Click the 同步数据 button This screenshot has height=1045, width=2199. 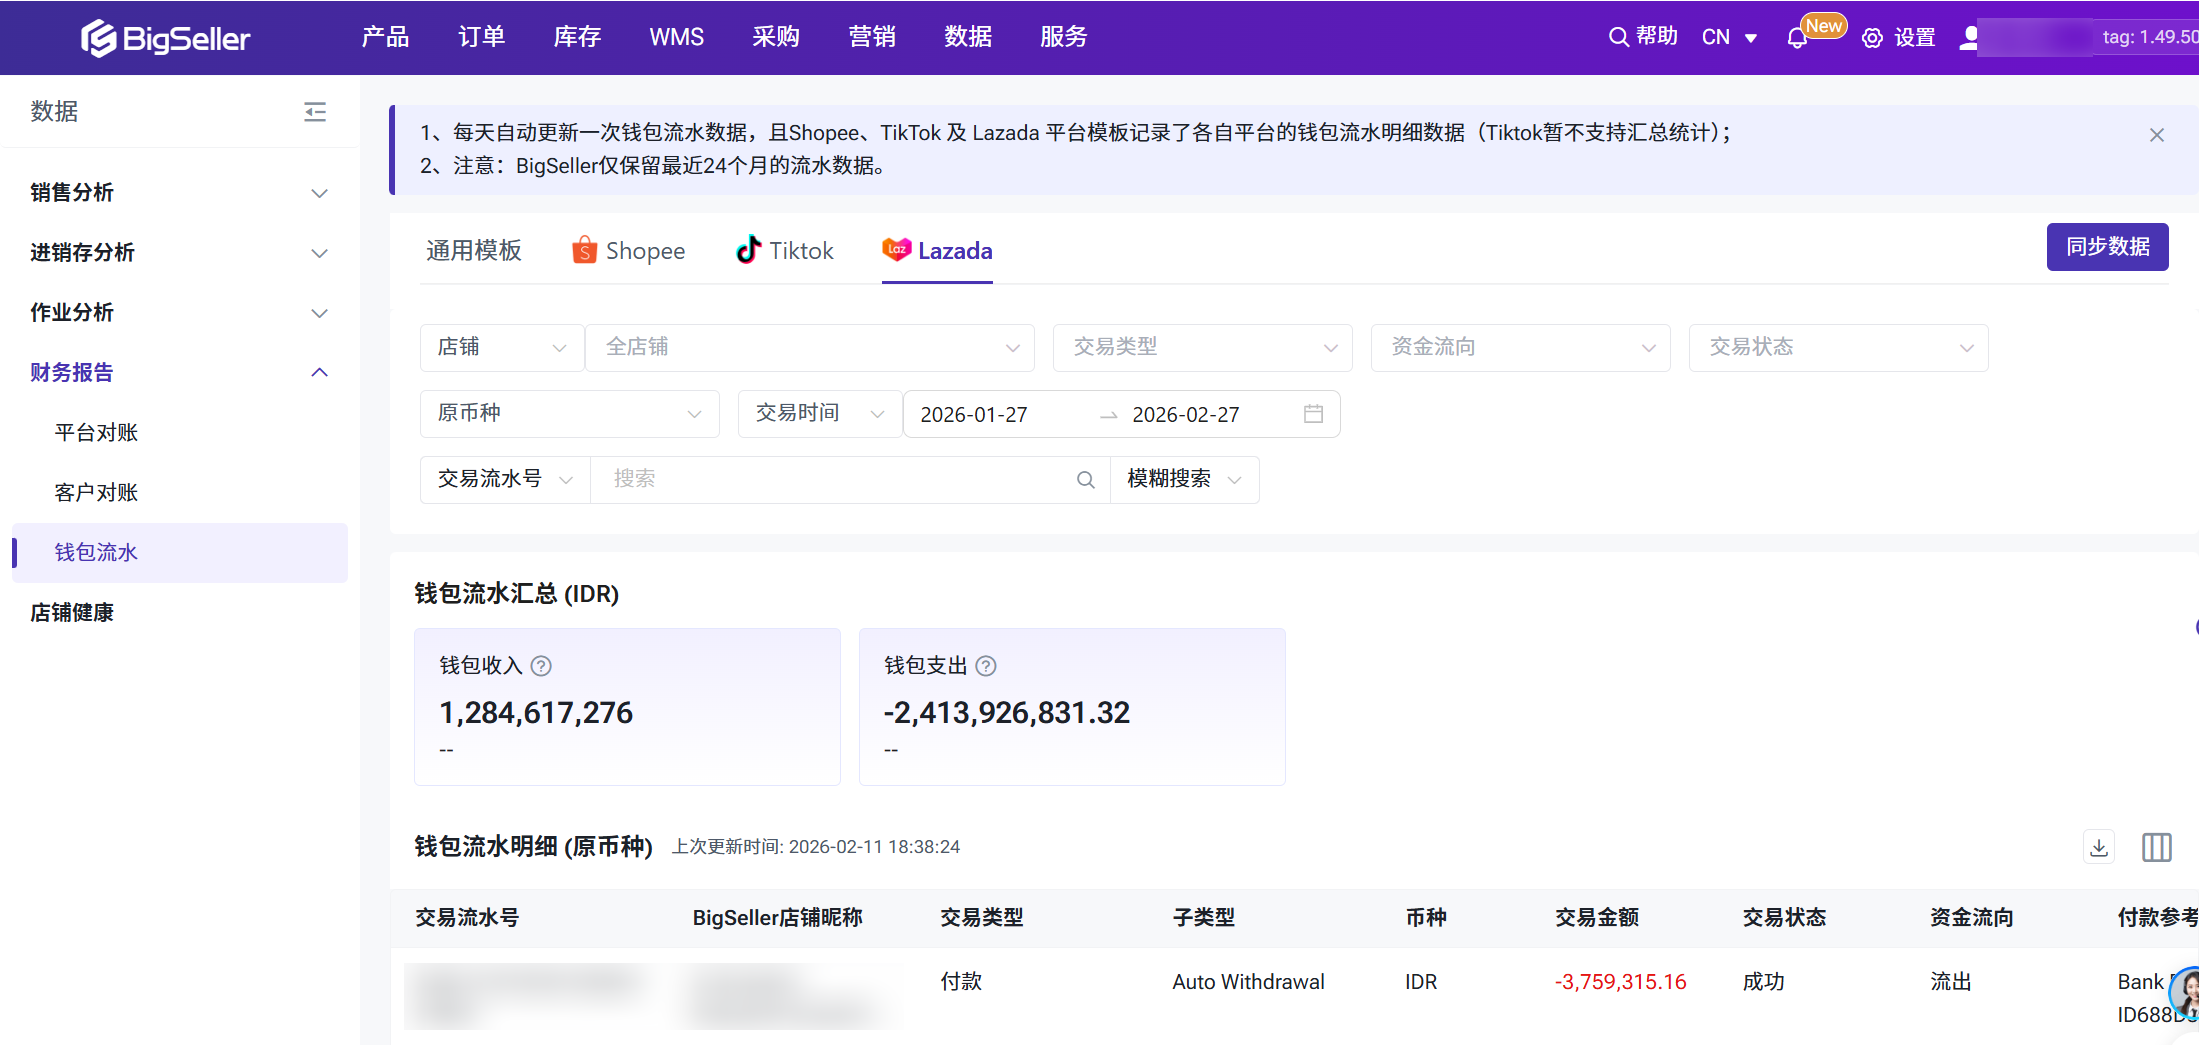click(x=2107, y=247)
